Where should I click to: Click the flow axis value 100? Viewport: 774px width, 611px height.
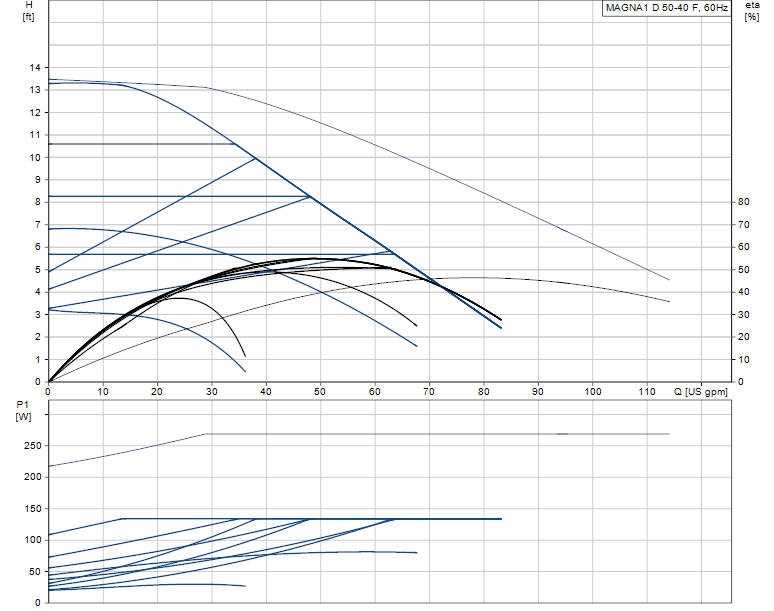click(593, 392)
